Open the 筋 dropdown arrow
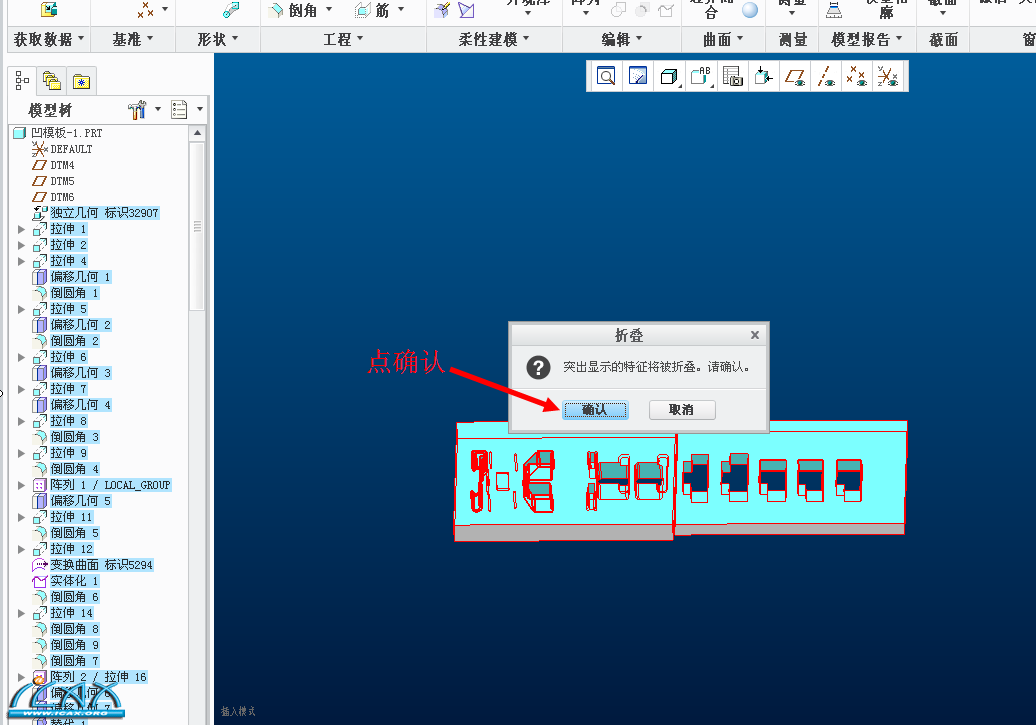 401,9
